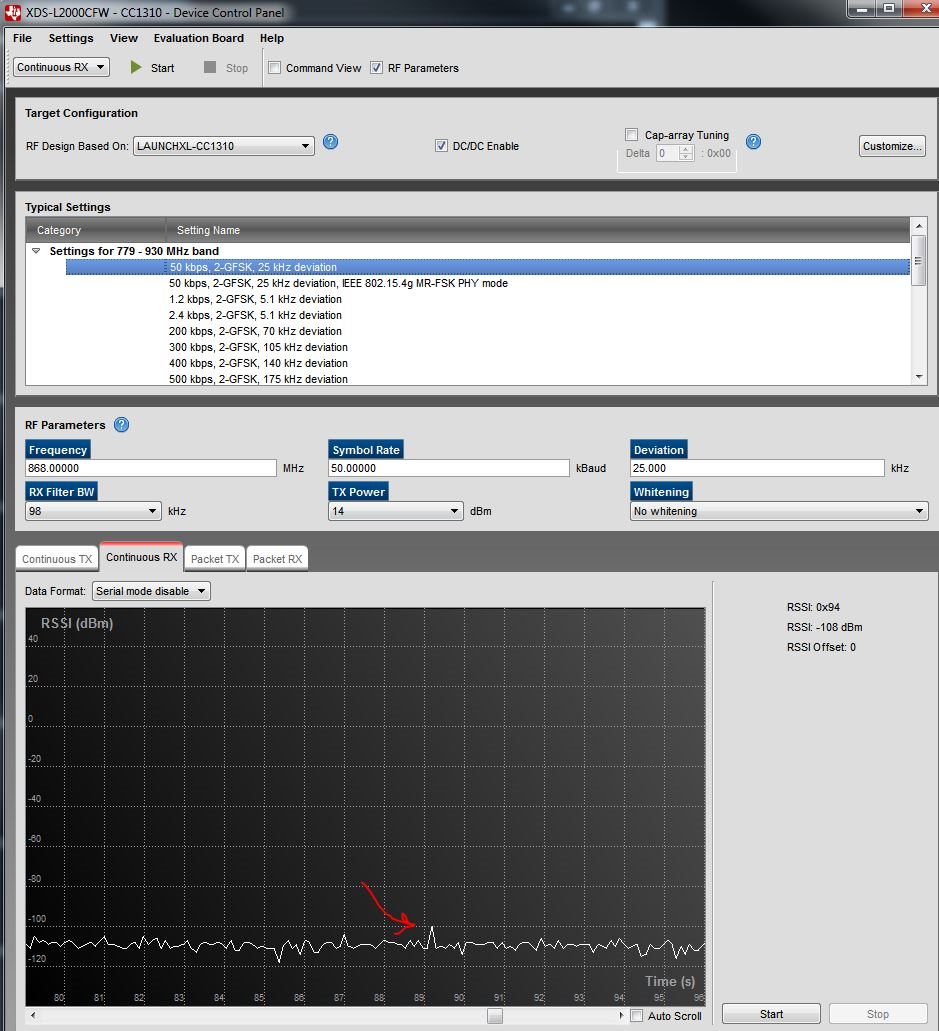Click the gray Stop square icon in toolbar
This screenshot has width=939, height=1031.
coord(210,67)
